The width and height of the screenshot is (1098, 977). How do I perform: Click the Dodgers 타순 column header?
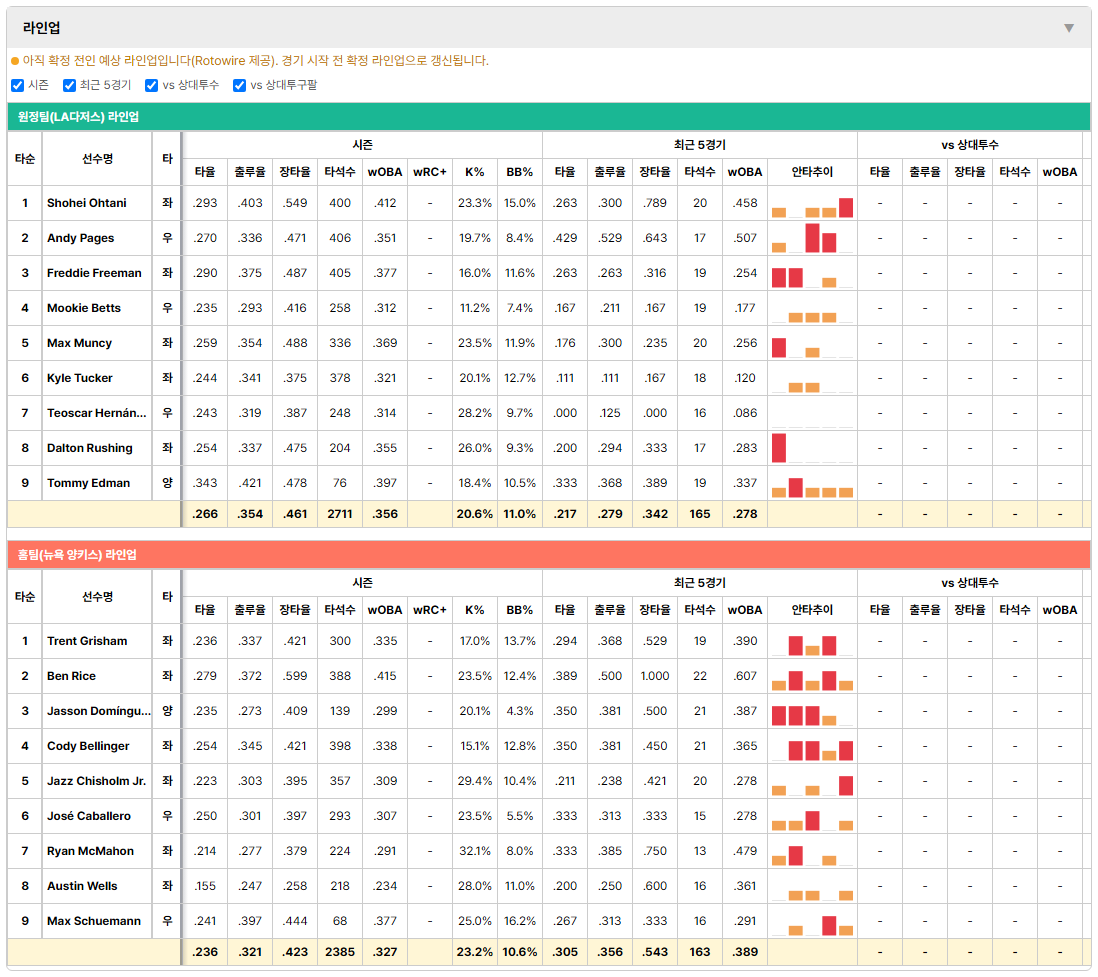coord(25,159)
